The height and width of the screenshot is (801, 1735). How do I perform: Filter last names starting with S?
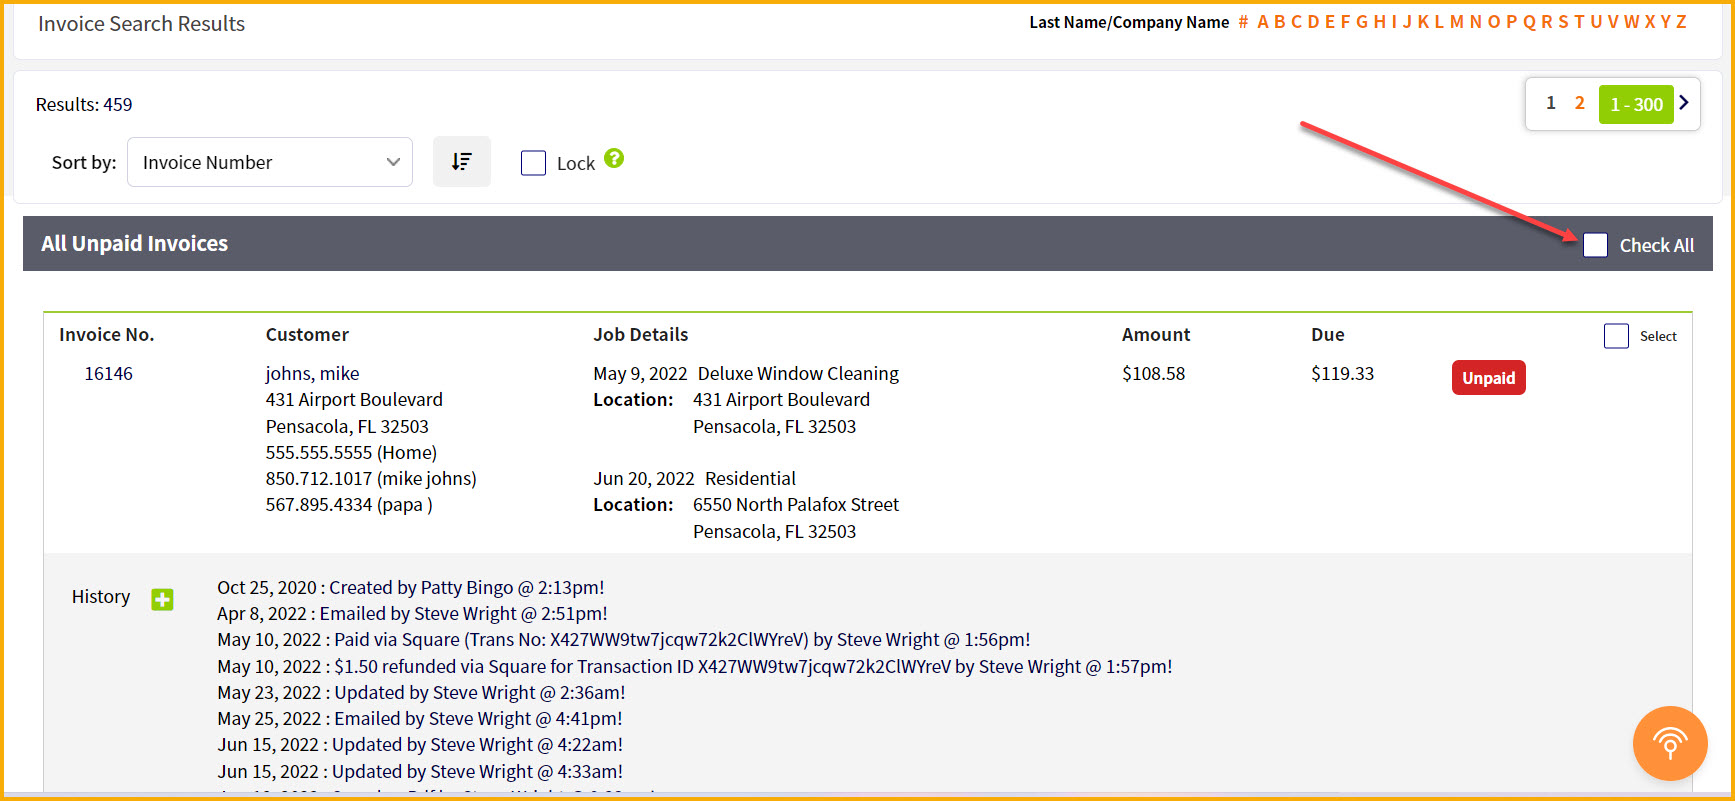pos(1564,22)
